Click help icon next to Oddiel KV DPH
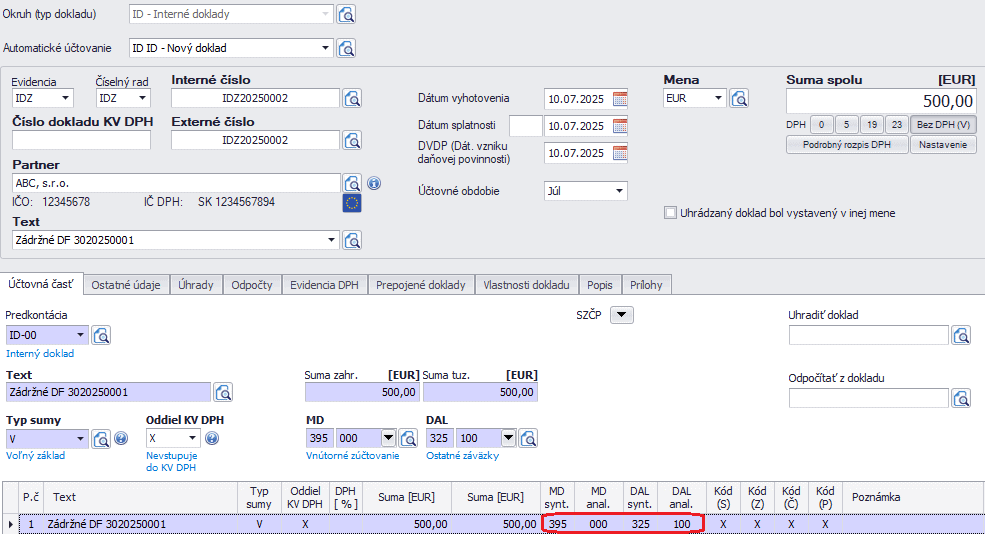Screen dimensions: 985x534 click(x=212, y=438)
